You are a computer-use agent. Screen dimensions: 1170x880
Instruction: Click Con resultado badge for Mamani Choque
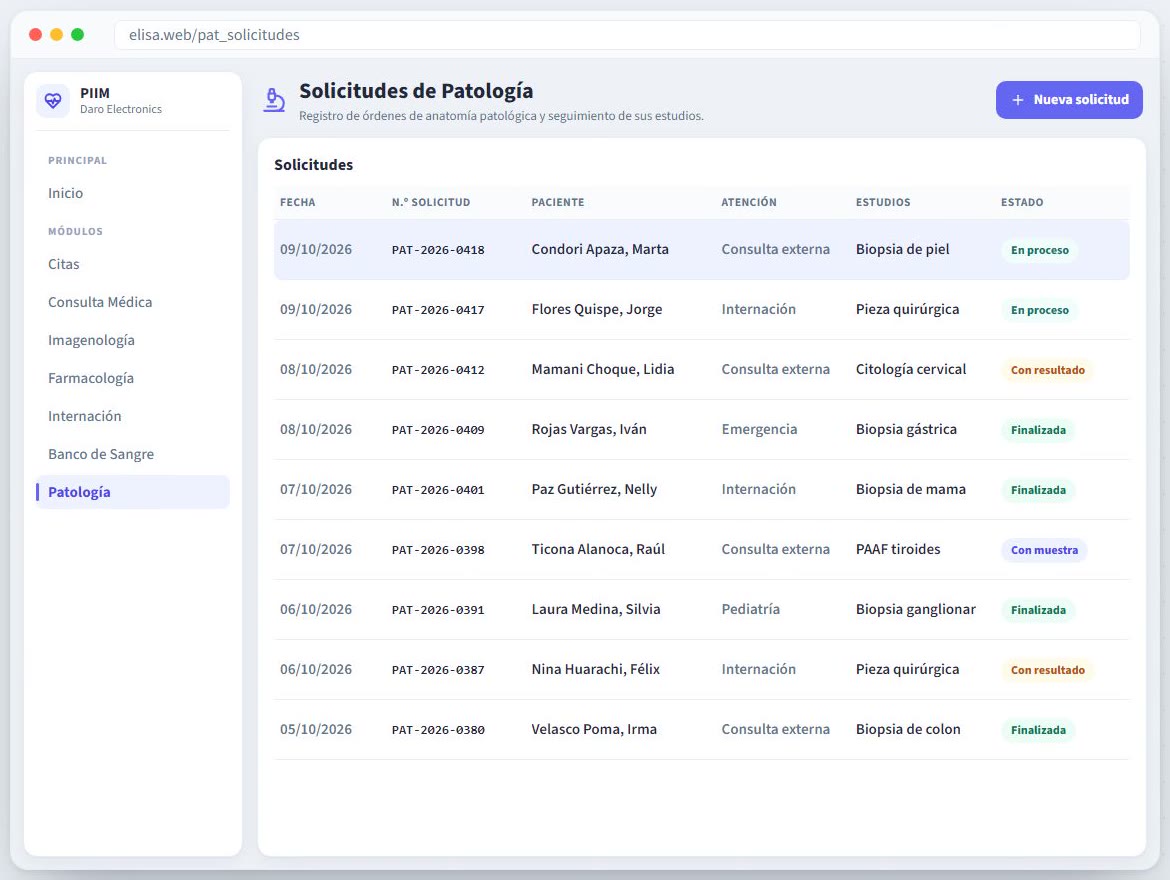coord(1048,370)
